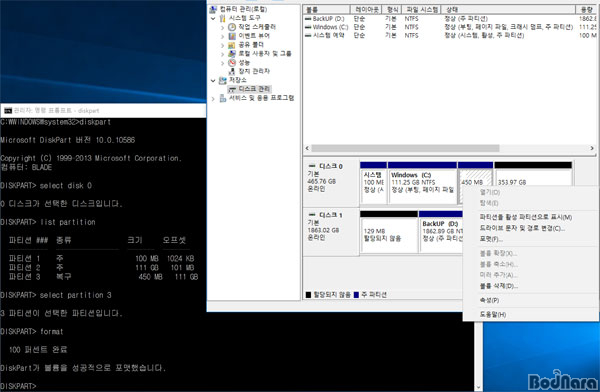This screenshot has width=600, height=392.
Task: Click the '디스크 관리' tree item label
Action: click(254, 89)
